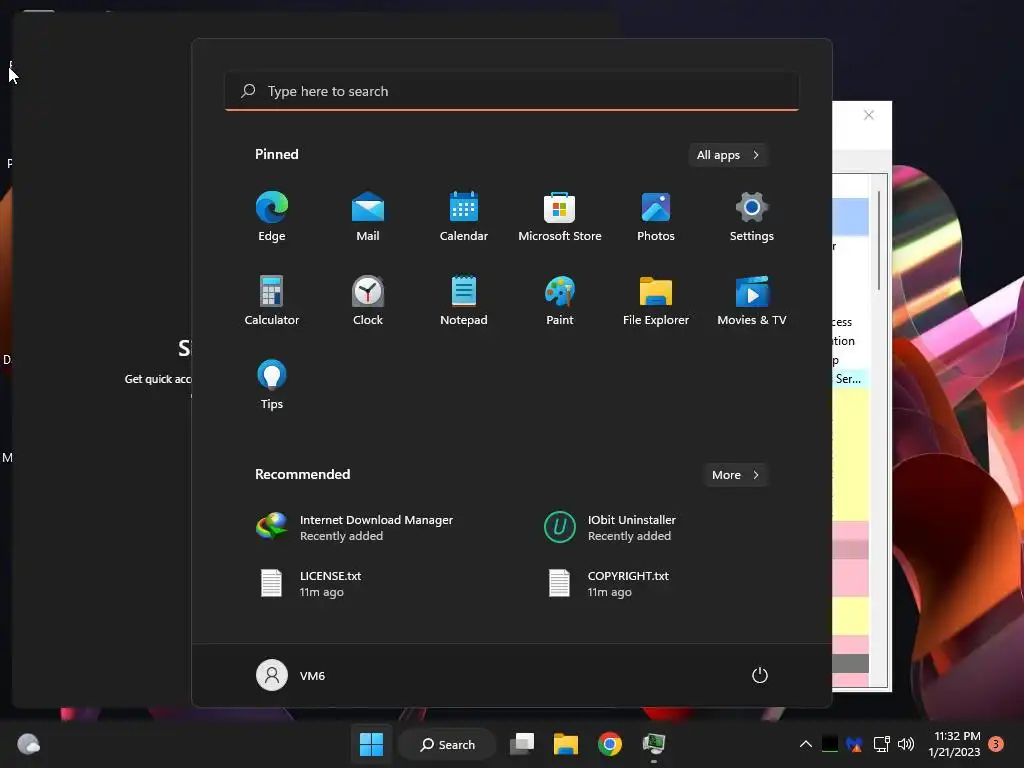Open the running monitor app on taskbar
The image size is (1024, 768).
(x=653, y=744)
